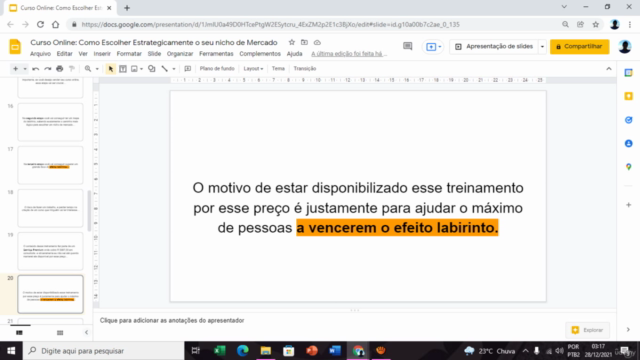This screenshot has width=640, height=360.
Task: Move presentation to folder icon
Action: (304, 42)
